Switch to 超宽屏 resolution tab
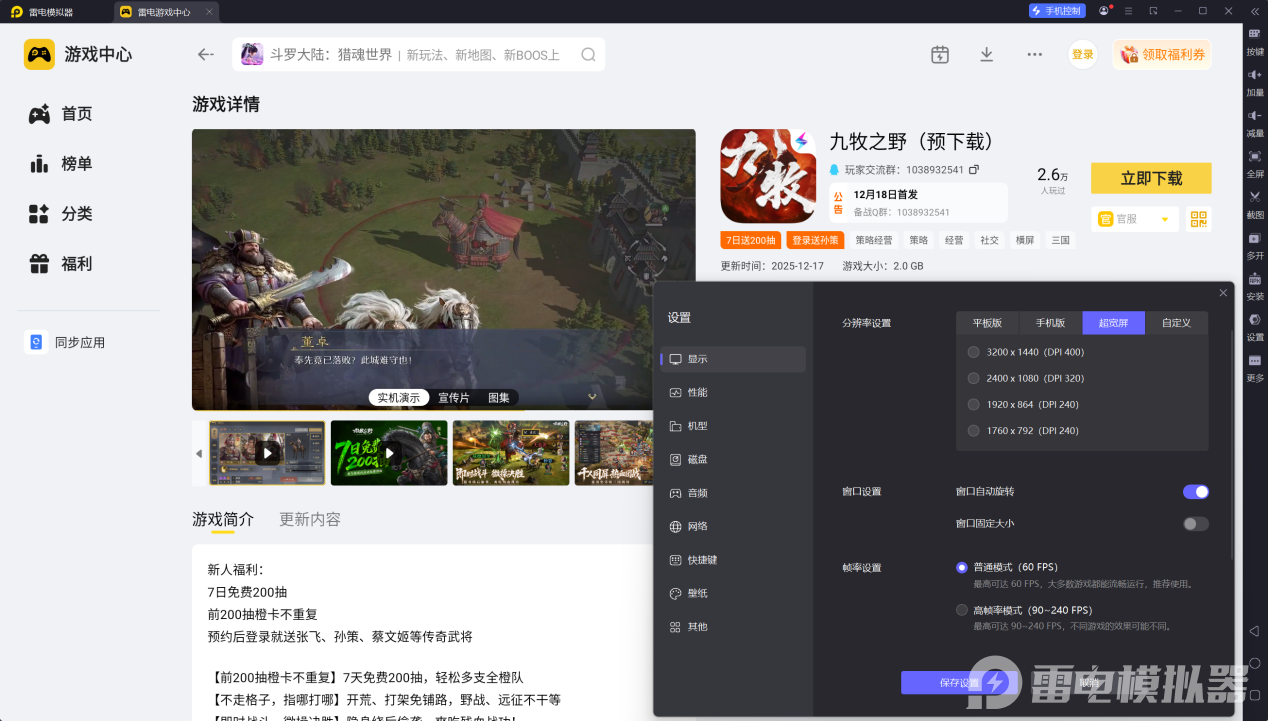The height and width of the screenshot is (721, 1268). pyautogui.click(x=1113, y=323)
